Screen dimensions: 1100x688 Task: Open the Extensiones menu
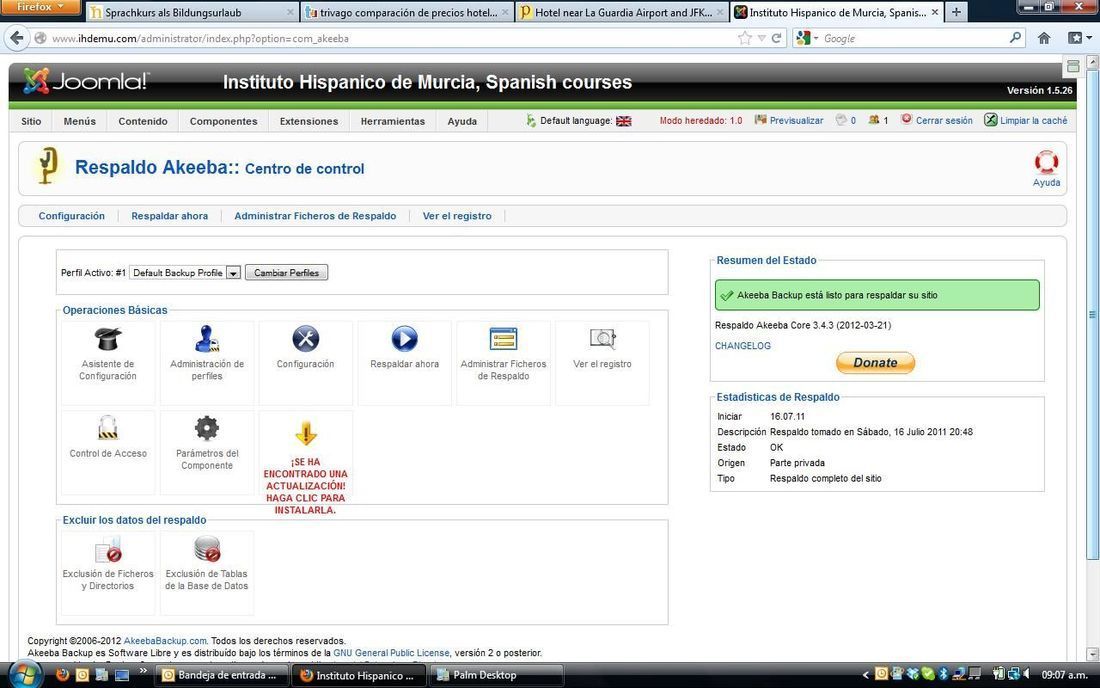tap(309, 121)
